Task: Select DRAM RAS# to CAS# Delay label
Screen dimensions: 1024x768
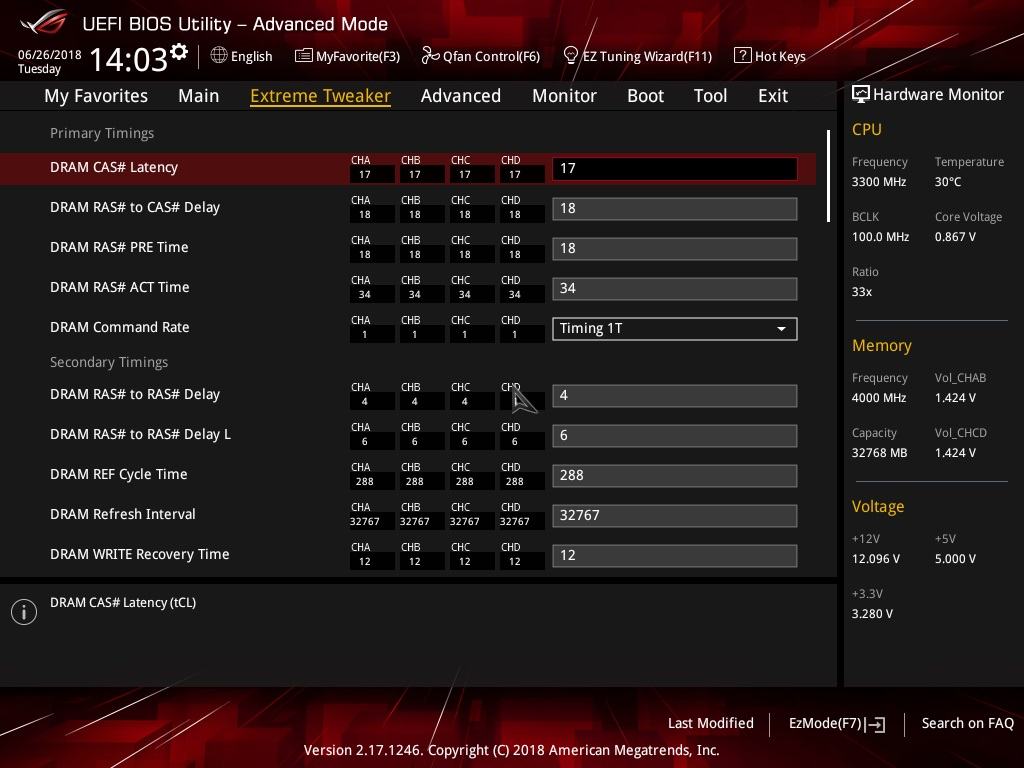Action: pyautogui.click(x=135, y=207)
